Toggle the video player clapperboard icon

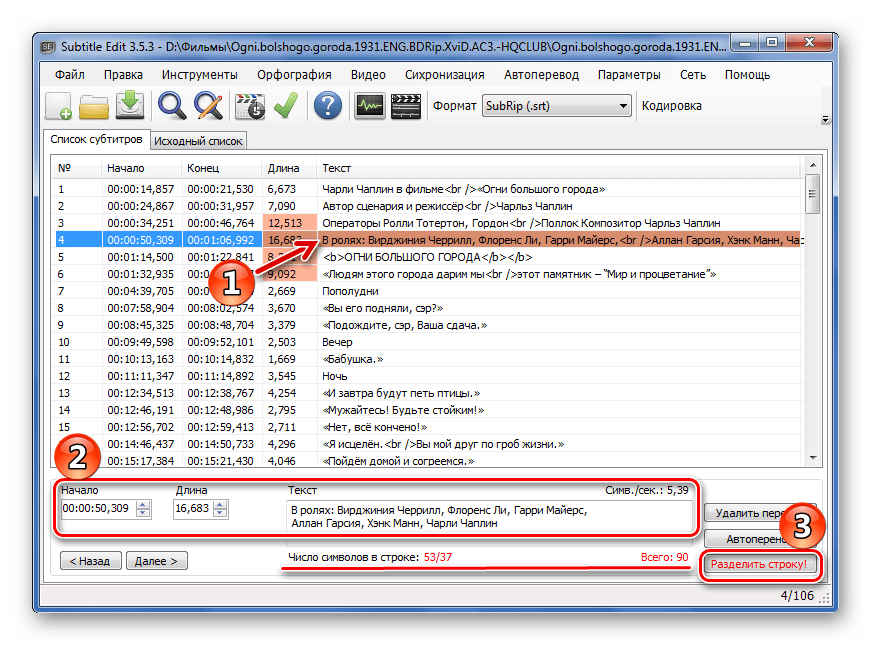coord(406,105)
